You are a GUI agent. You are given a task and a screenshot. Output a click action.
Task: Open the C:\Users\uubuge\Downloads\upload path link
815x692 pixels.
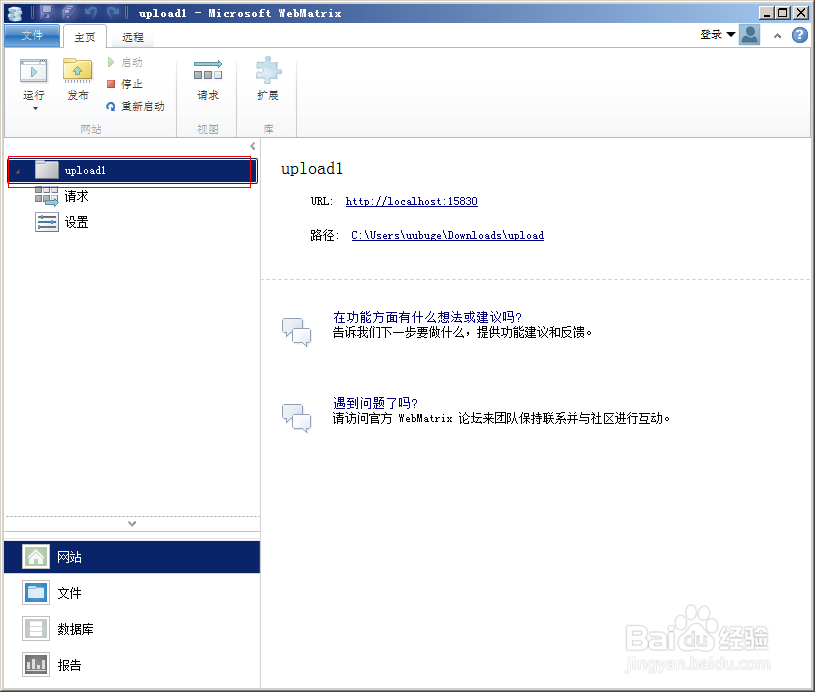448,236
